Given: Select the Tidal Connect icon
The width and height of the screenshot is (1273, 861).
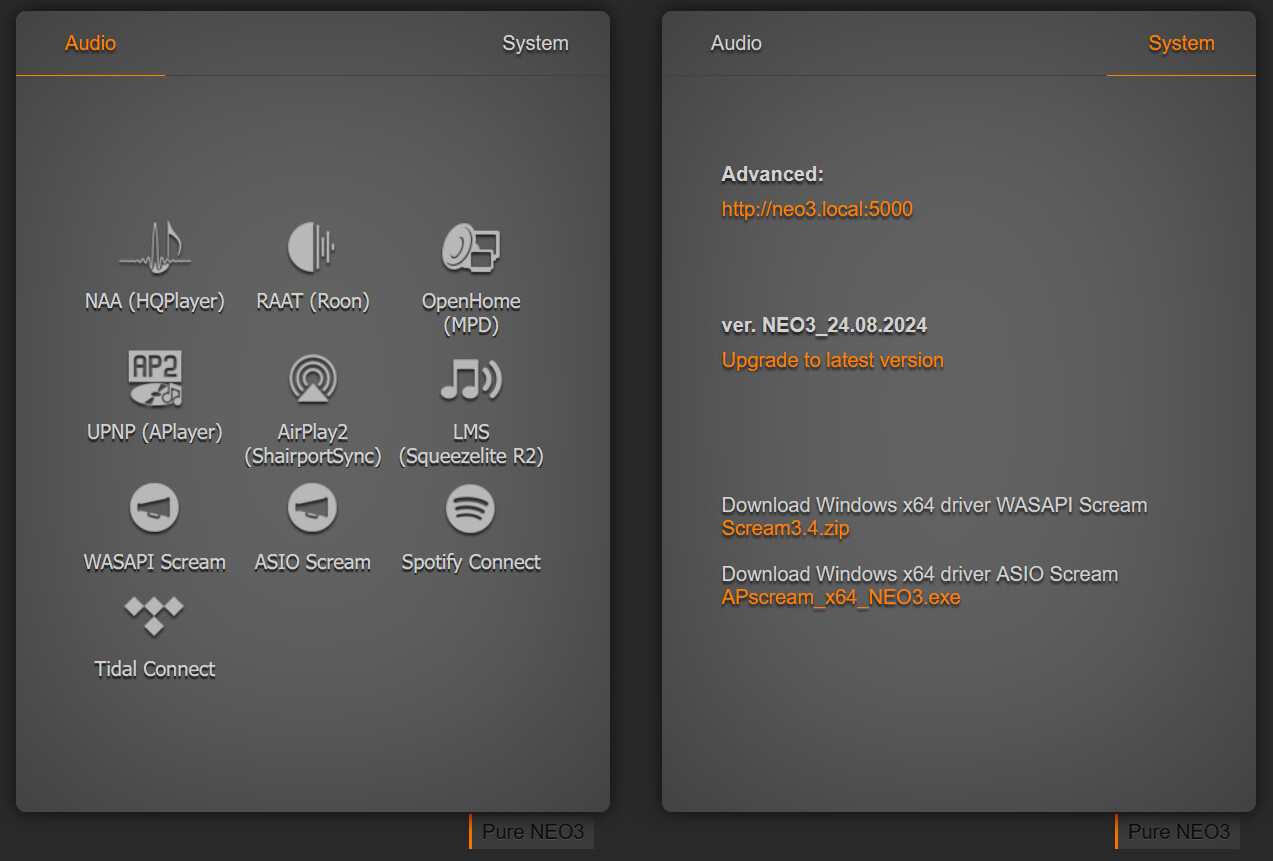Looking at the screenshot, I should [x=154, y=615].
